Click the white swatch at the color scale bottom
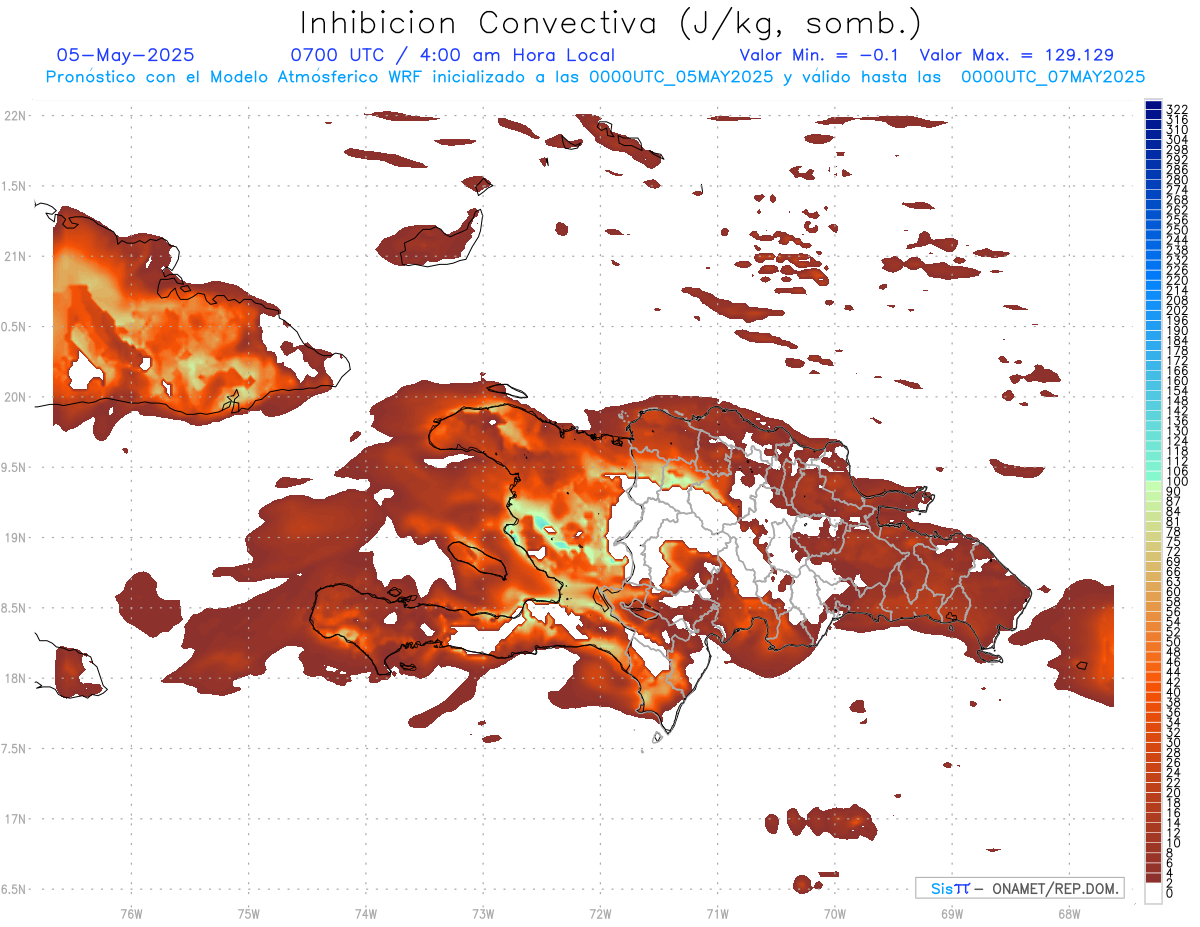Image resolution: width=1200 pixels, height=927 pixels. [x=1153, y=894]
